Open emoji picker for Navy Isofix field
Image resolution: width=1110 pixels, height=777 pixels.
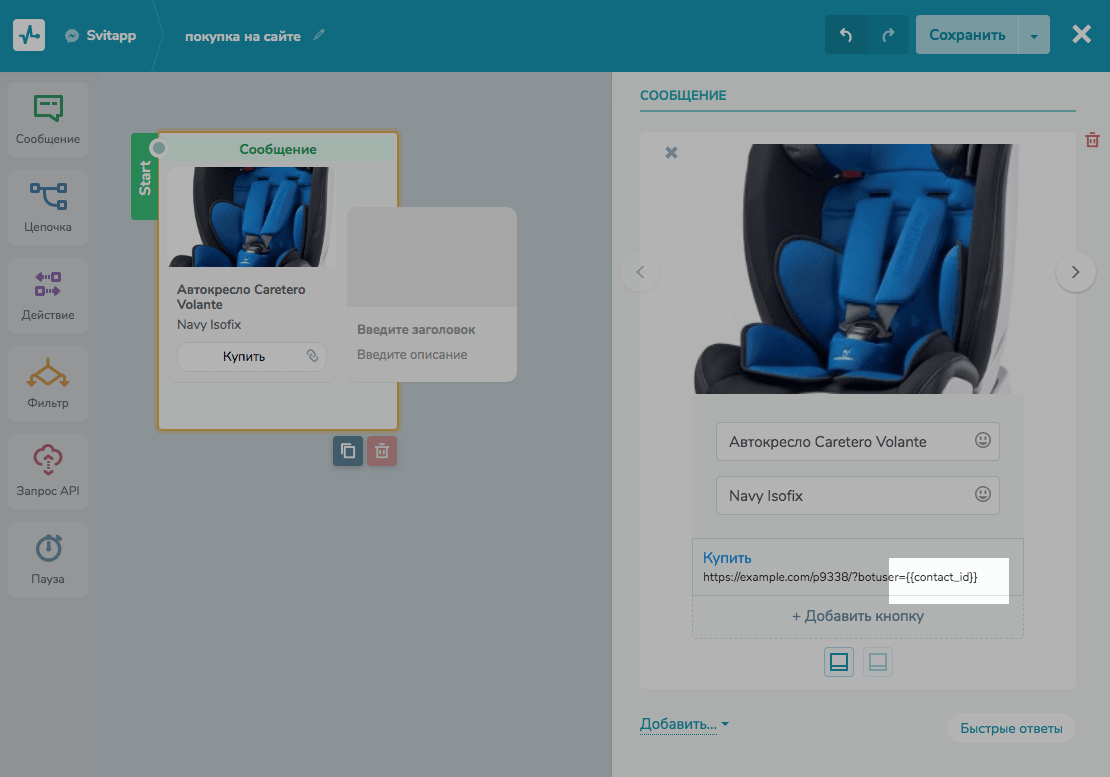pyautogui.click(x=983, y=494)
